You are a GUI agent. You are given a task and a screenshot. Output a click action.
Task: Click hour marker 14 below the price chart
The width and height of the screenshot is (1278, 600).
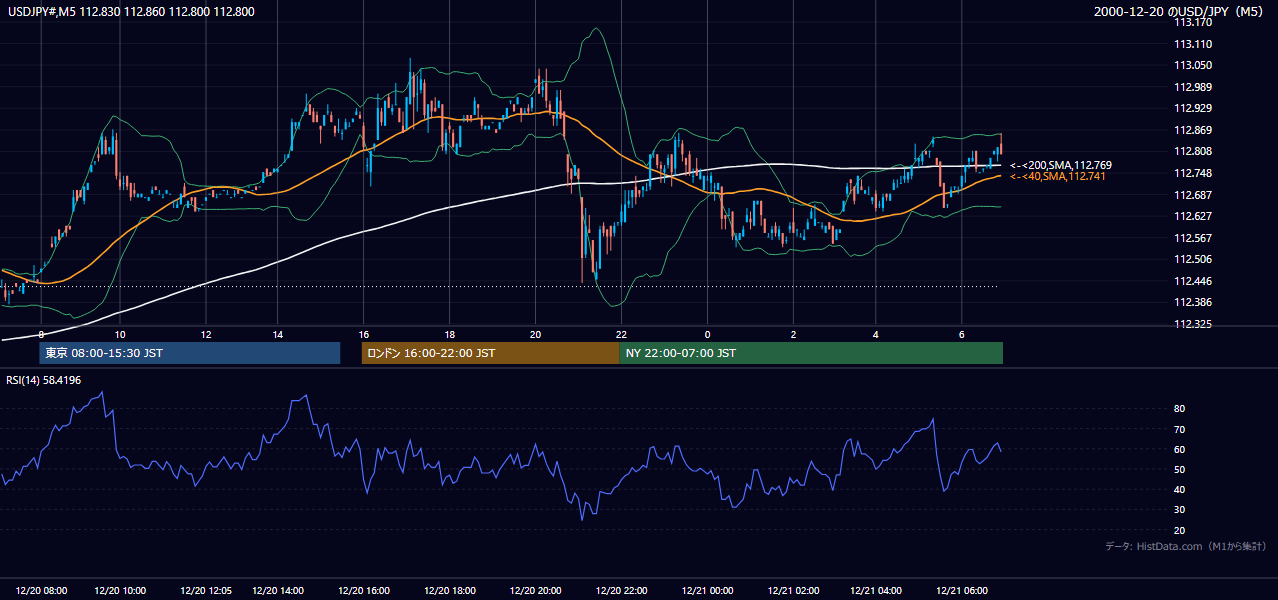(278, 334)
